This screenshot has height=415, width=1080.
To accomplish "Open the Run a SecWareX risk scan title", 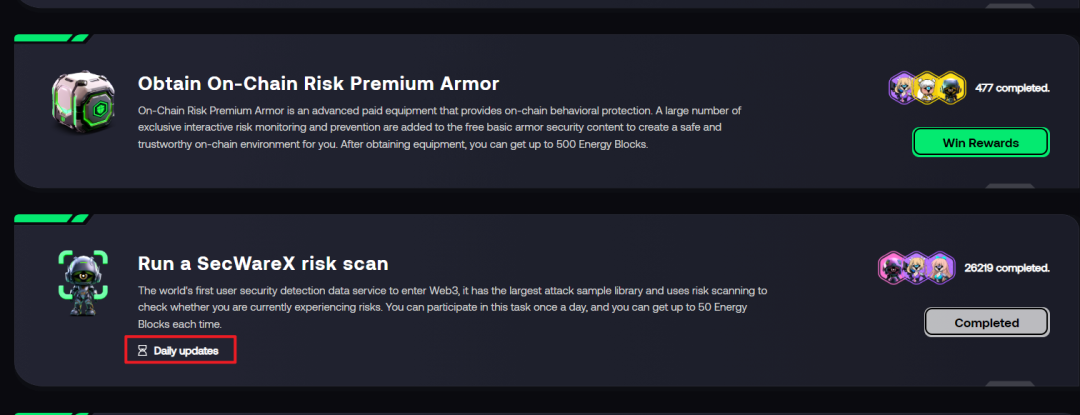I will click(262, 263).
